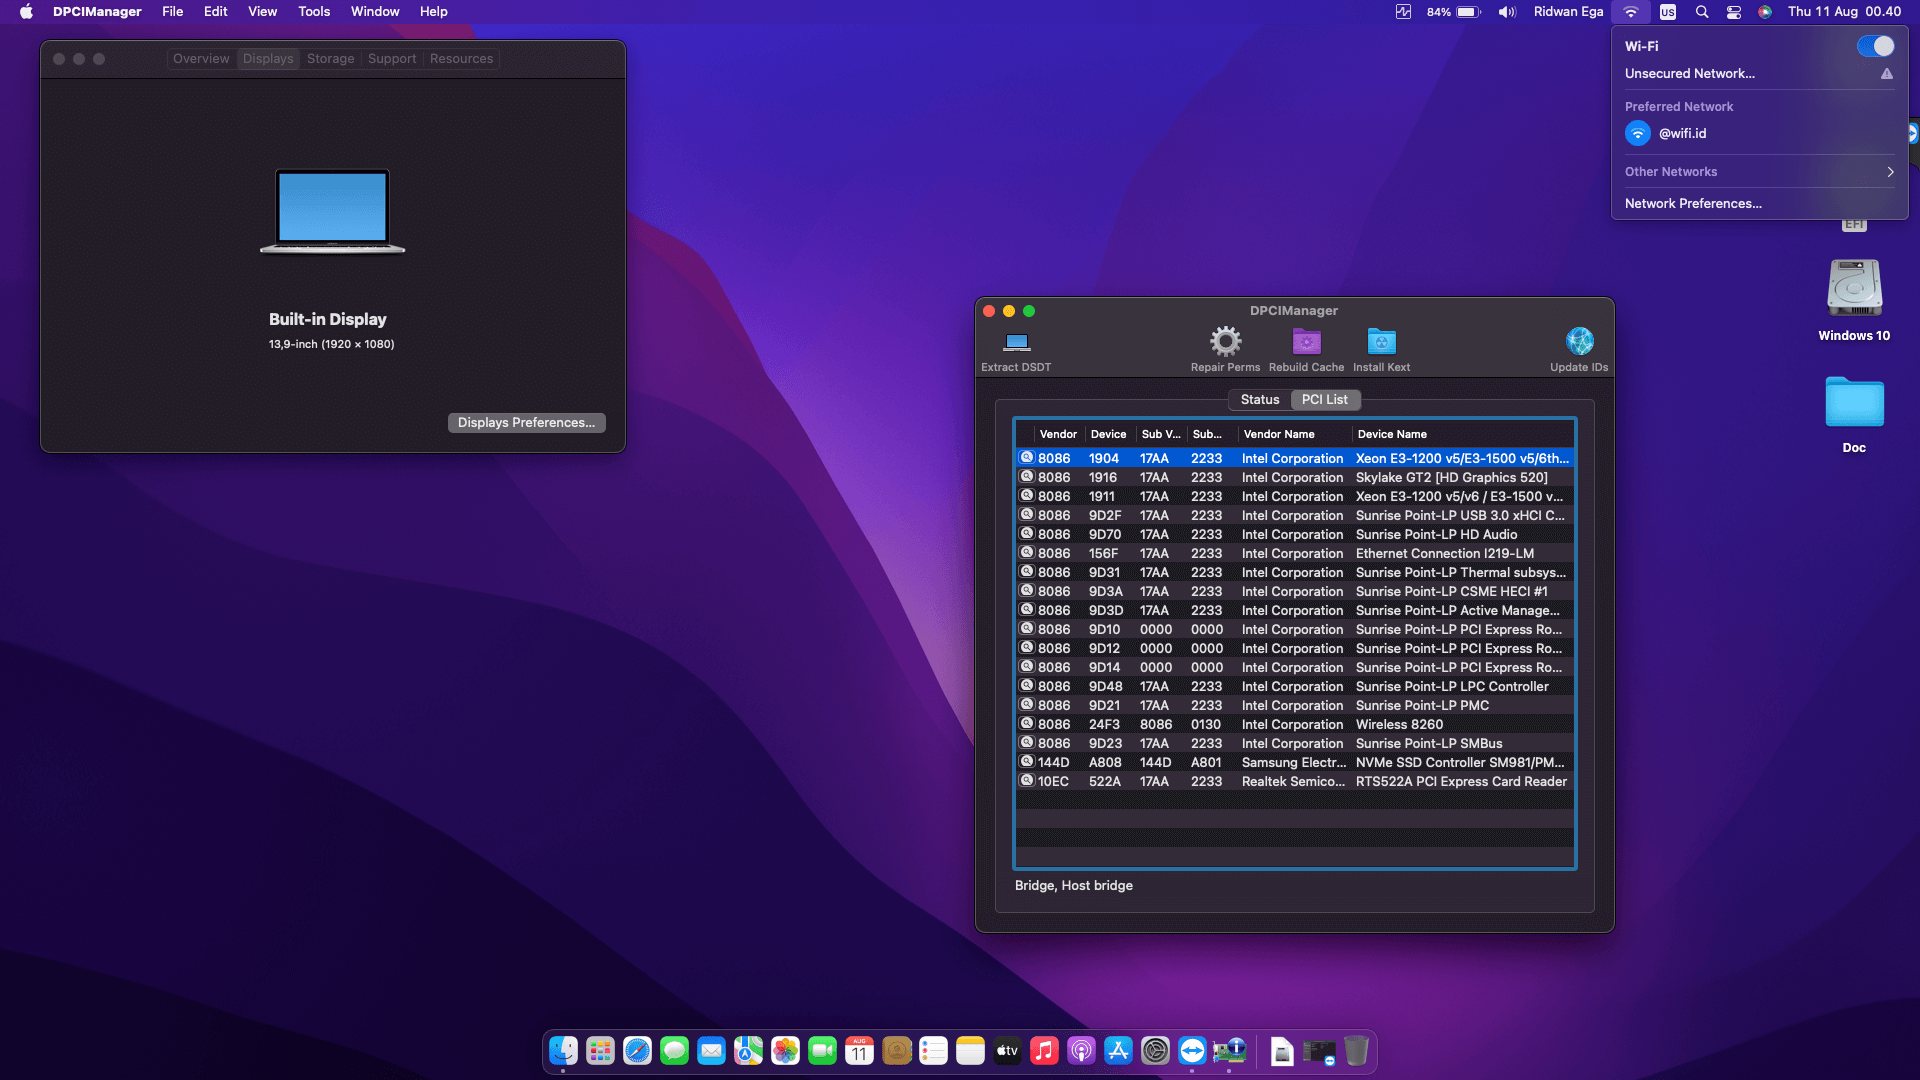Click the US input source icon
The image size is (1920, 1080).
point(1667,12)
